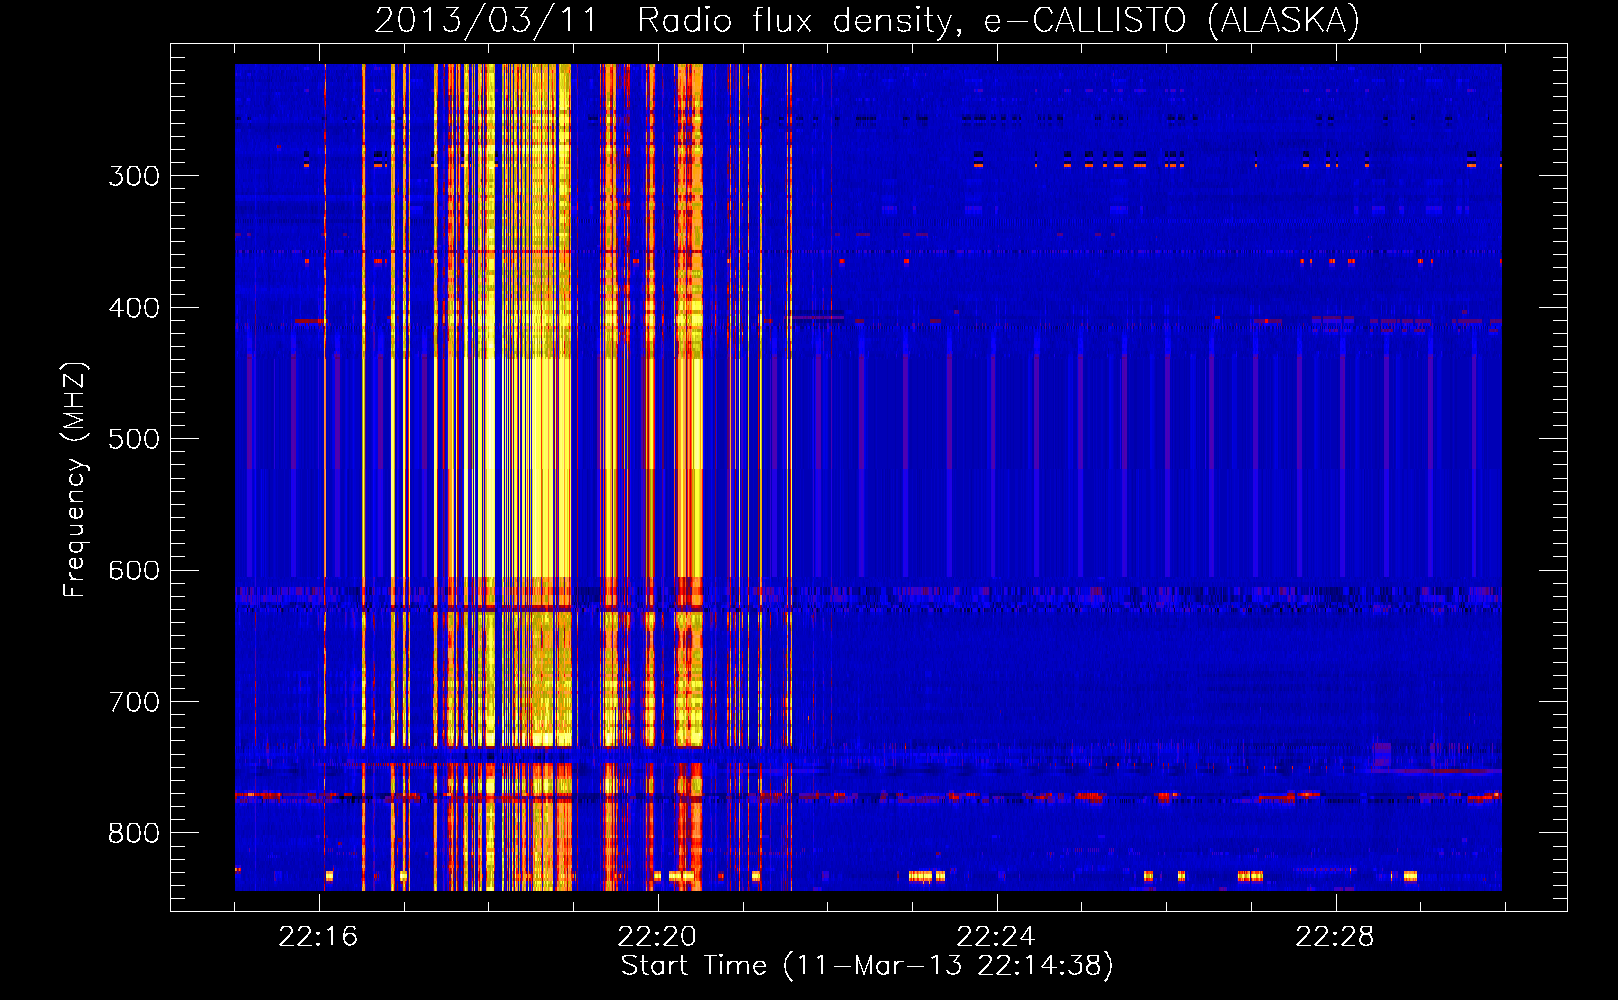Click the "600" frequency tick label
1618x1000 pixels.
134,571
